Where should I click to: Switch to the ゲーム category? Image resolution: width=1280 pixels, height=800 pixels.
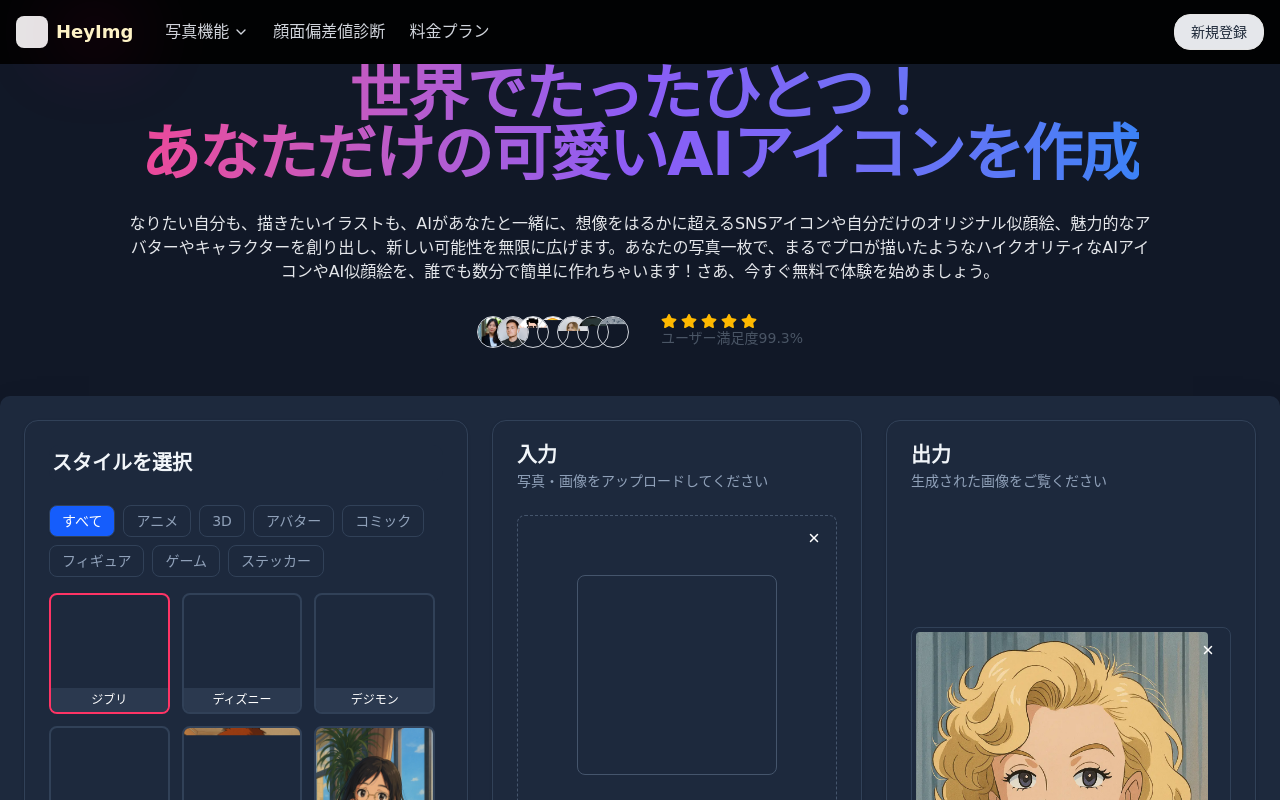point(186,561)
